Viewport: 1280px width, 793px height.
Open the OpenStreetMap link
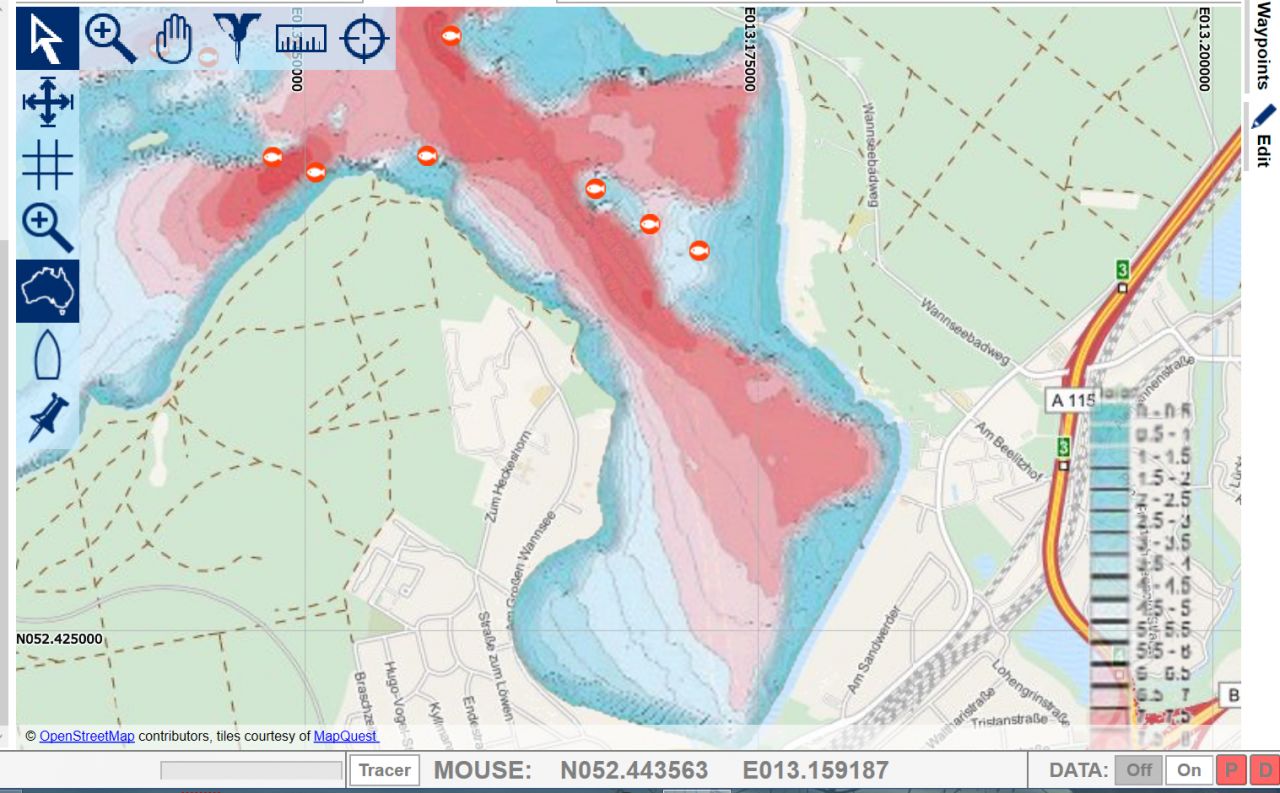coord(87,736)
